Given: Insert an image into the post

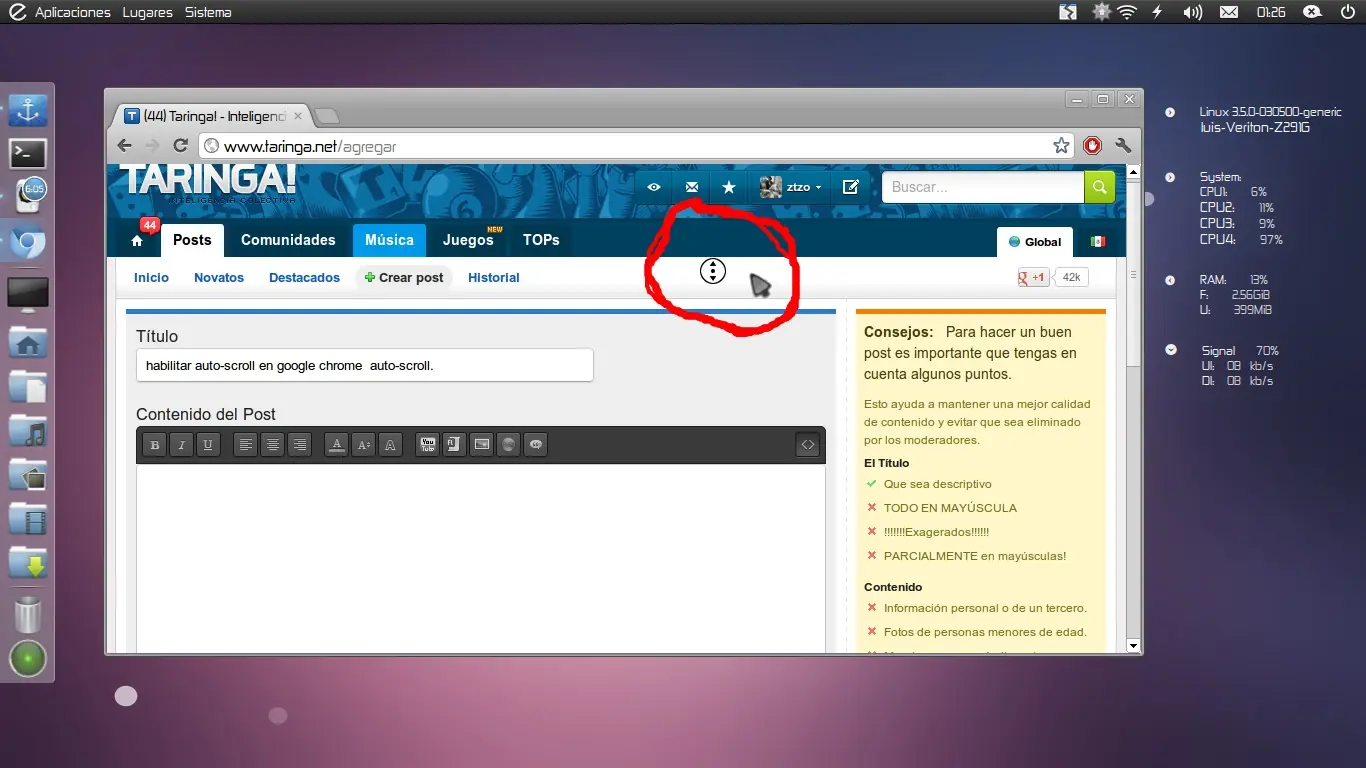Looking at the screenshot, I should pos(482,445).
